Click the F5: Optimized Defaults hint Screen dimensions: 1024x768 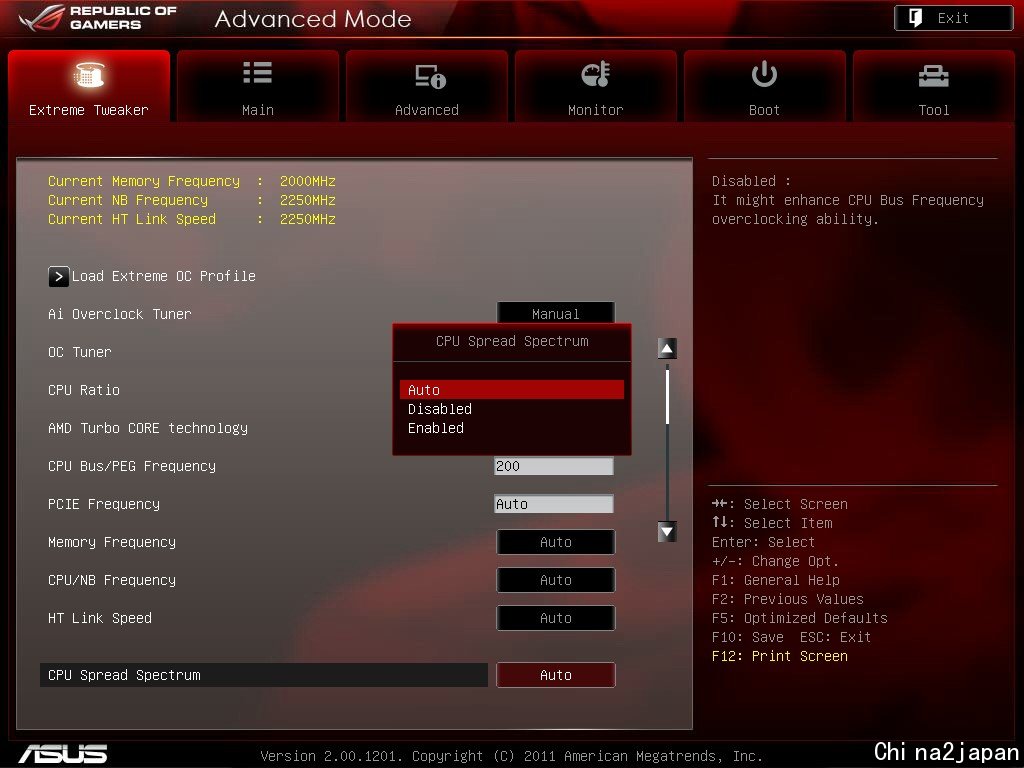click(x=800, y=618)
